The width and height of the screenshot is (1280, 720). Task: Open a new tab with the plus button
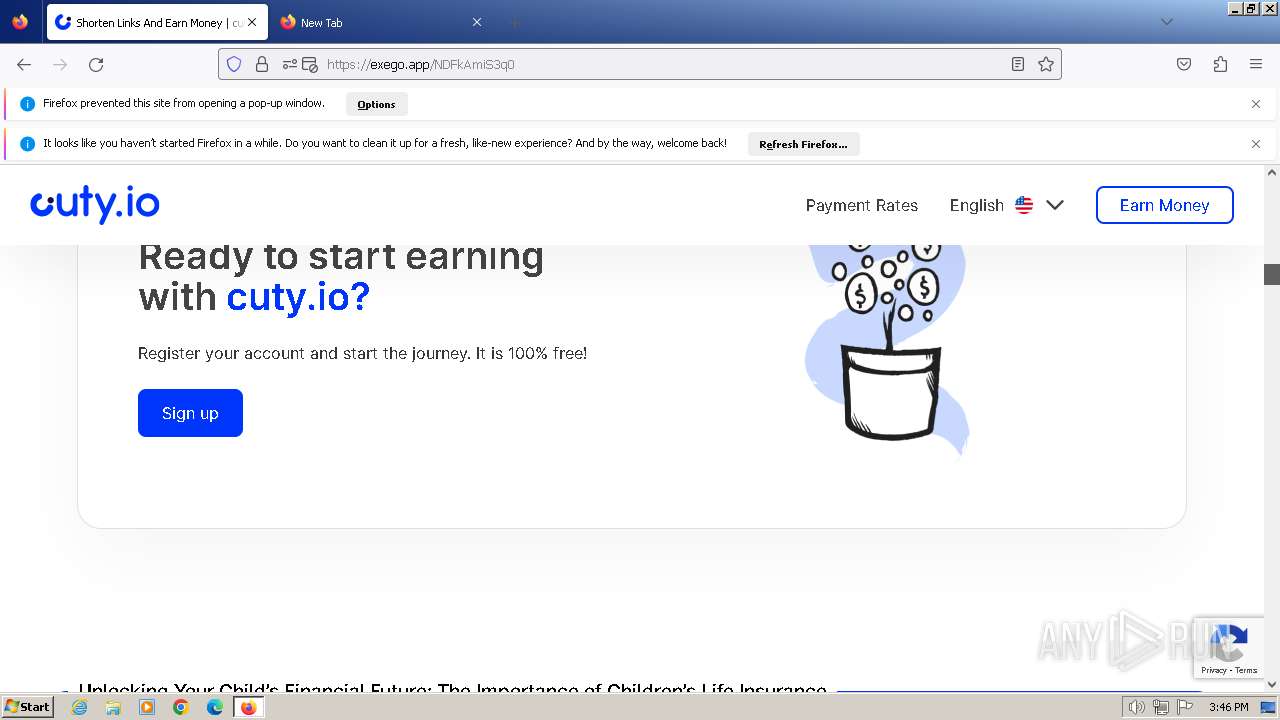[x=514, y=22]
